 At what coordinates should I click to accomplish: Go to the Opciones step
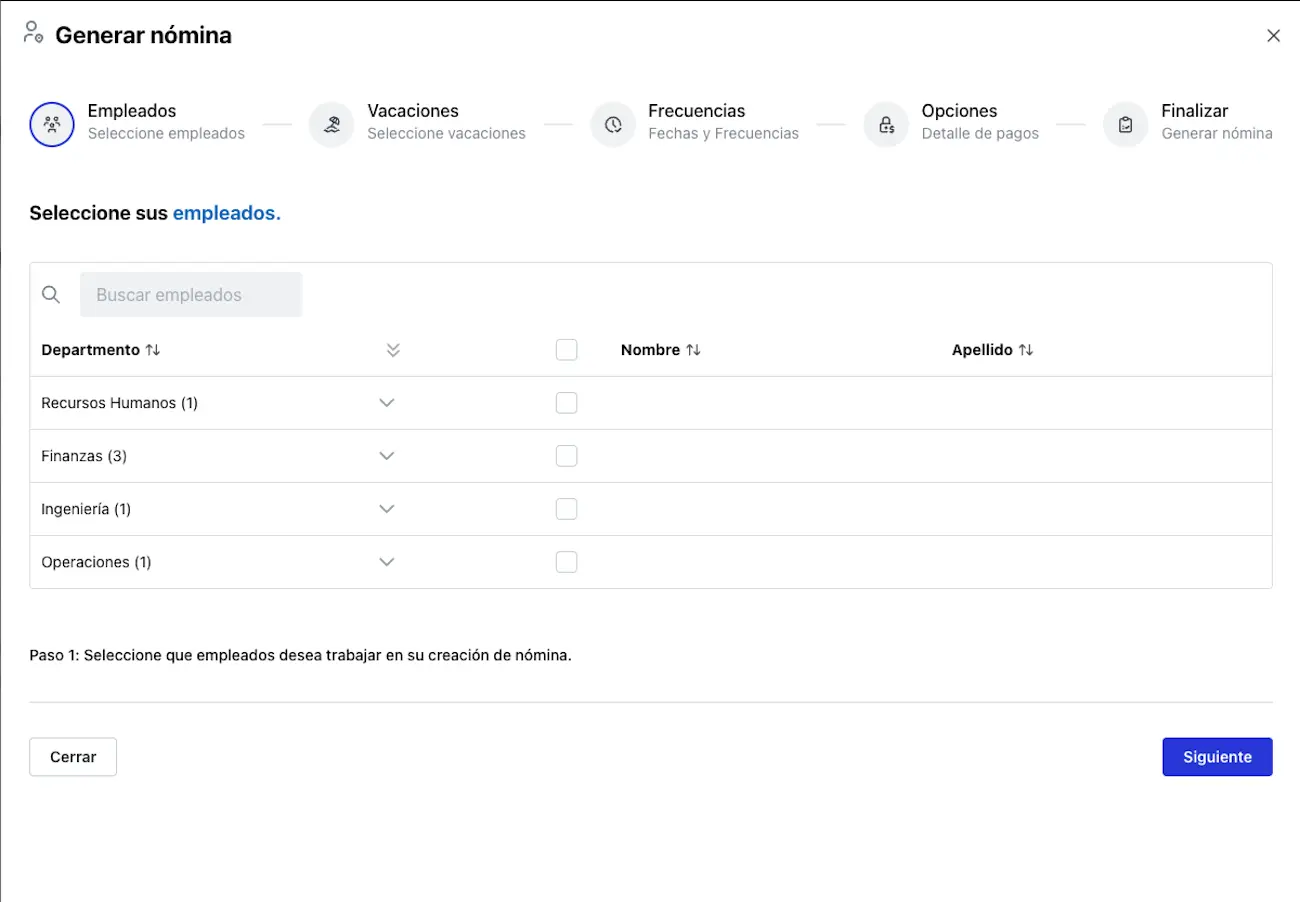952,122
